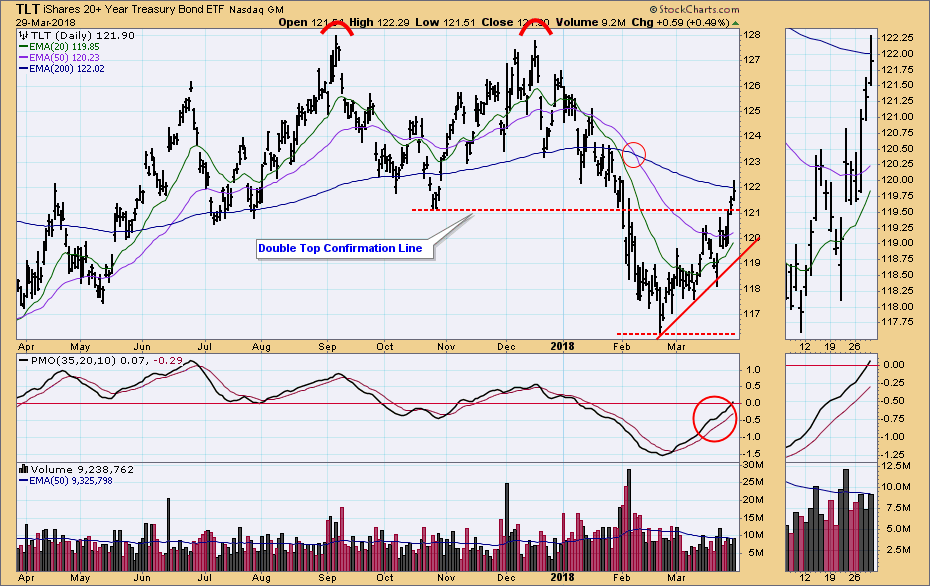Viewport: 930px width, 586px height.
Task: Click the Nov label under the volume chart
Action: tap(446, 578)
